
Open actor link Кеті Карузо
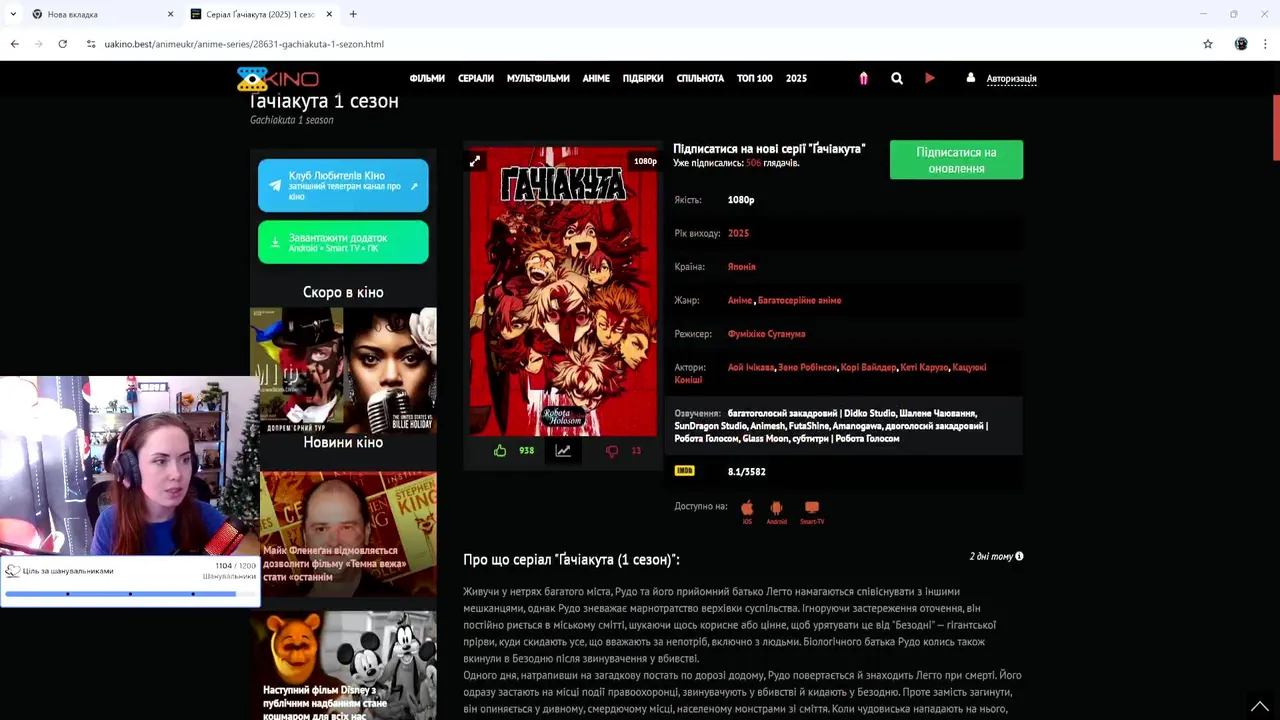[924, 367]
